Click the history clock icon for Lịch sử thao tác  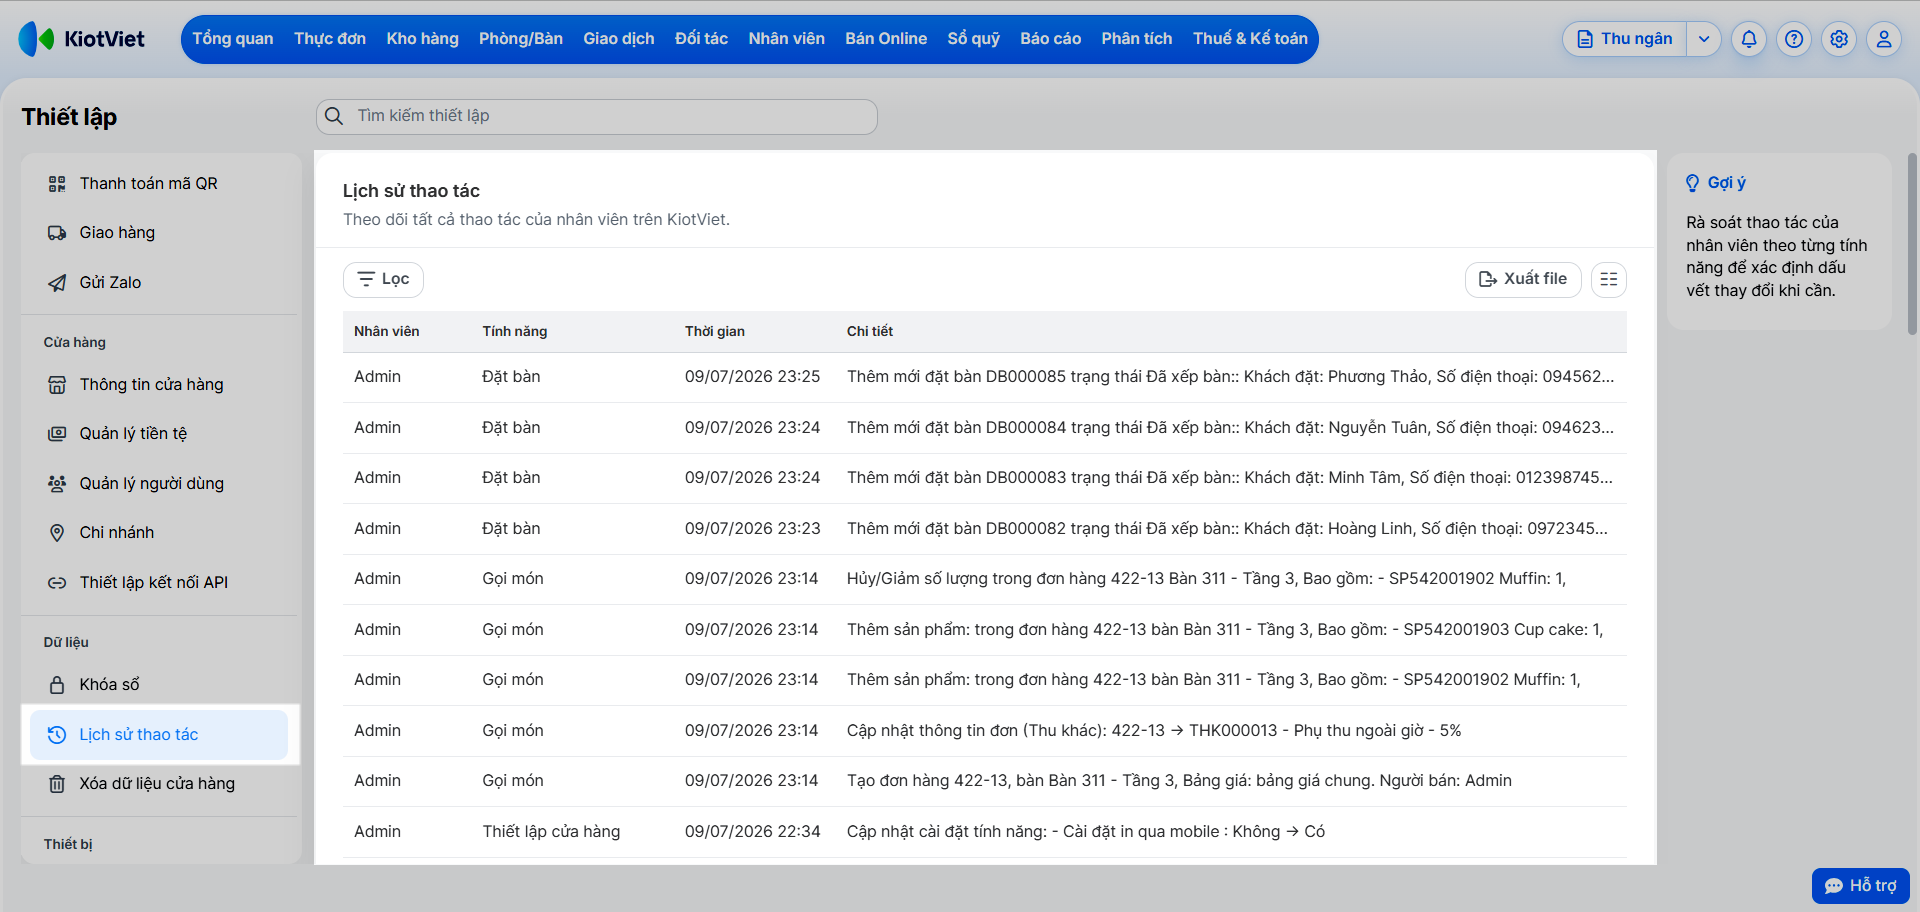point(57,735)
